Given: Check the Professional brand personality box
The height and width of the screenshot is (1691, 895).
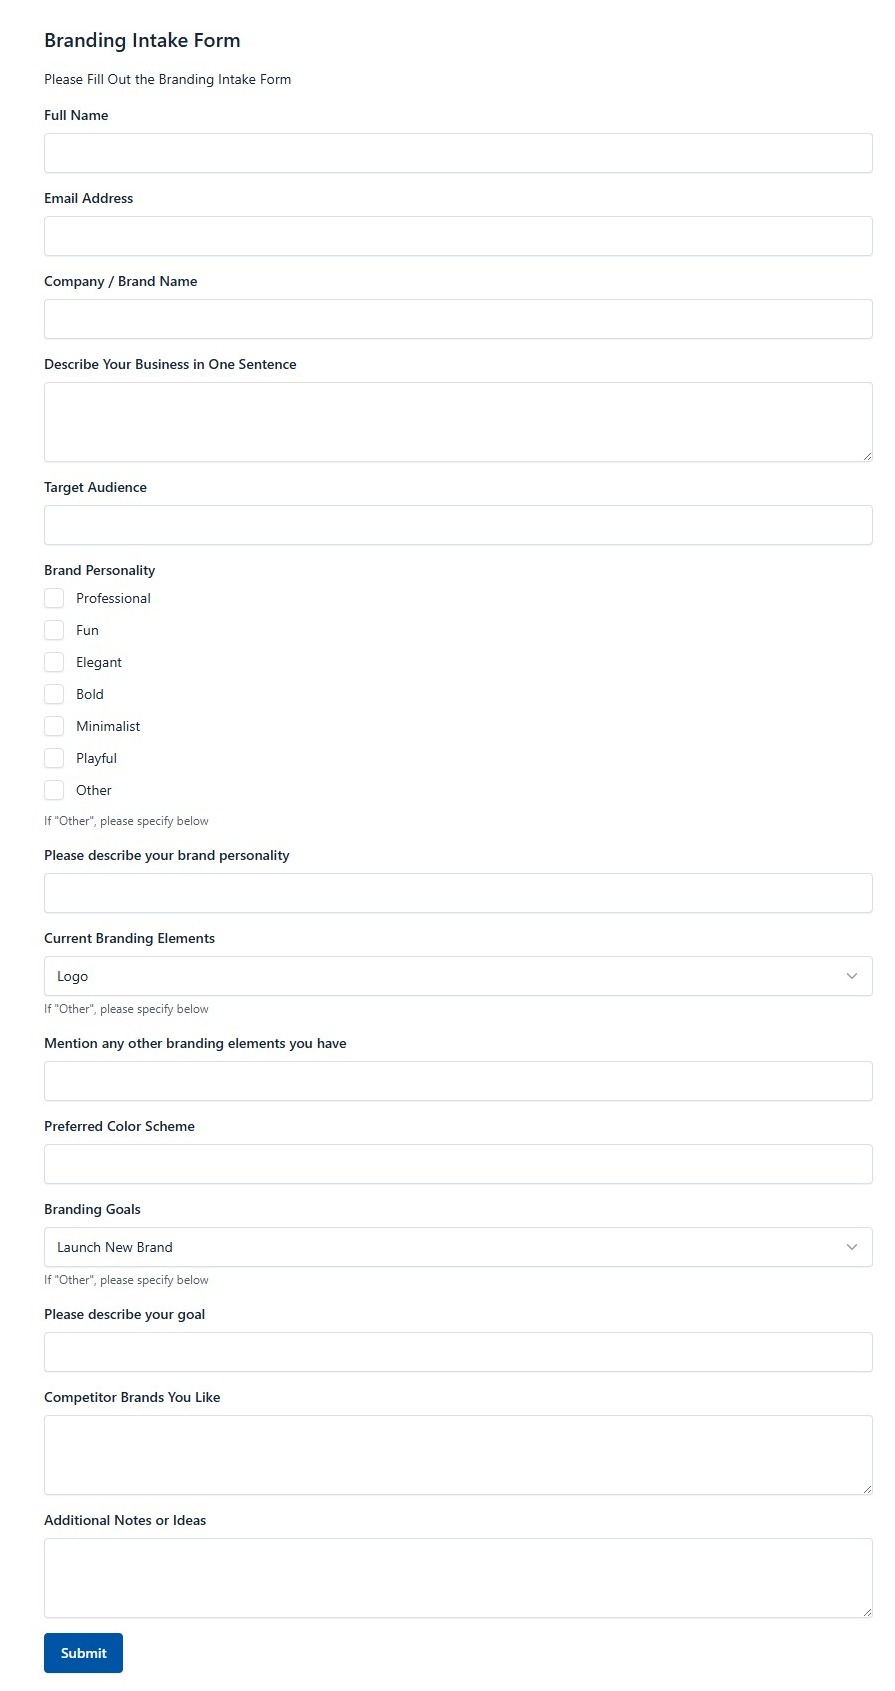Looking at the screenshot, I should [x=54, y=598].
